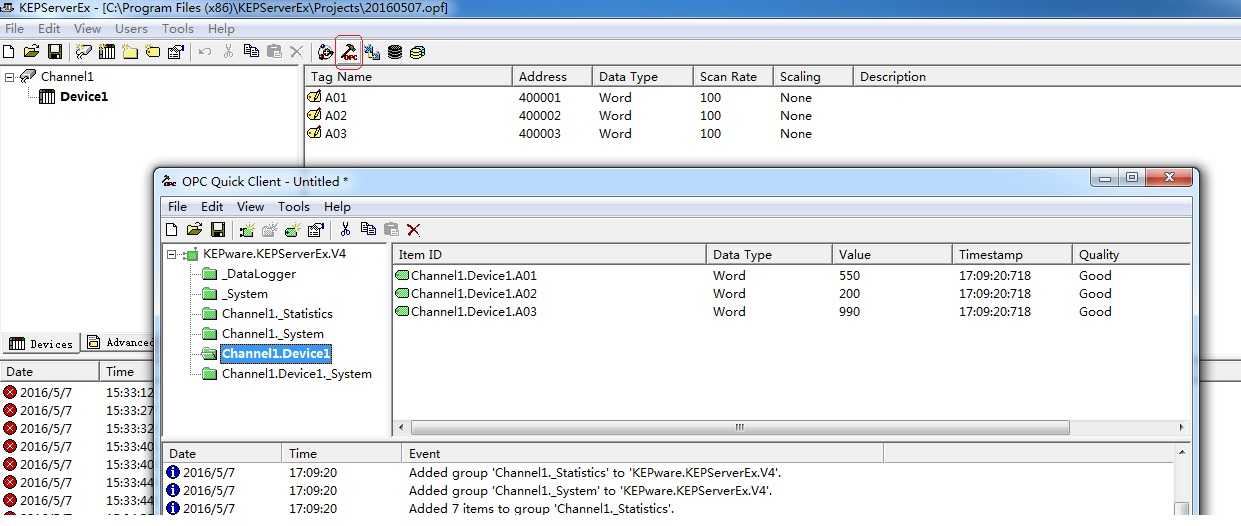
Task: Open Edit menu in OPC Quick Client
Action: pos(212,207)
